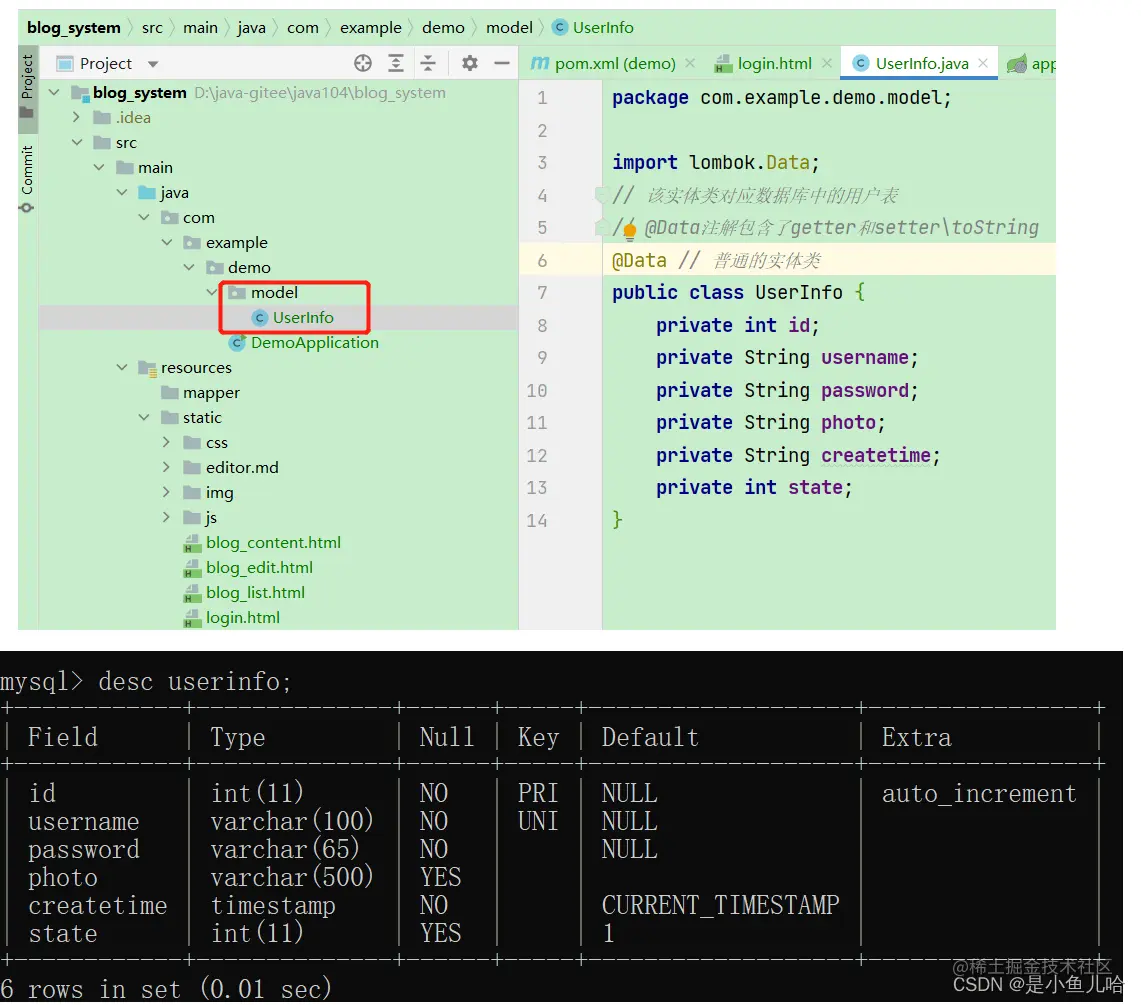Close the login.html editor tab

827,63
